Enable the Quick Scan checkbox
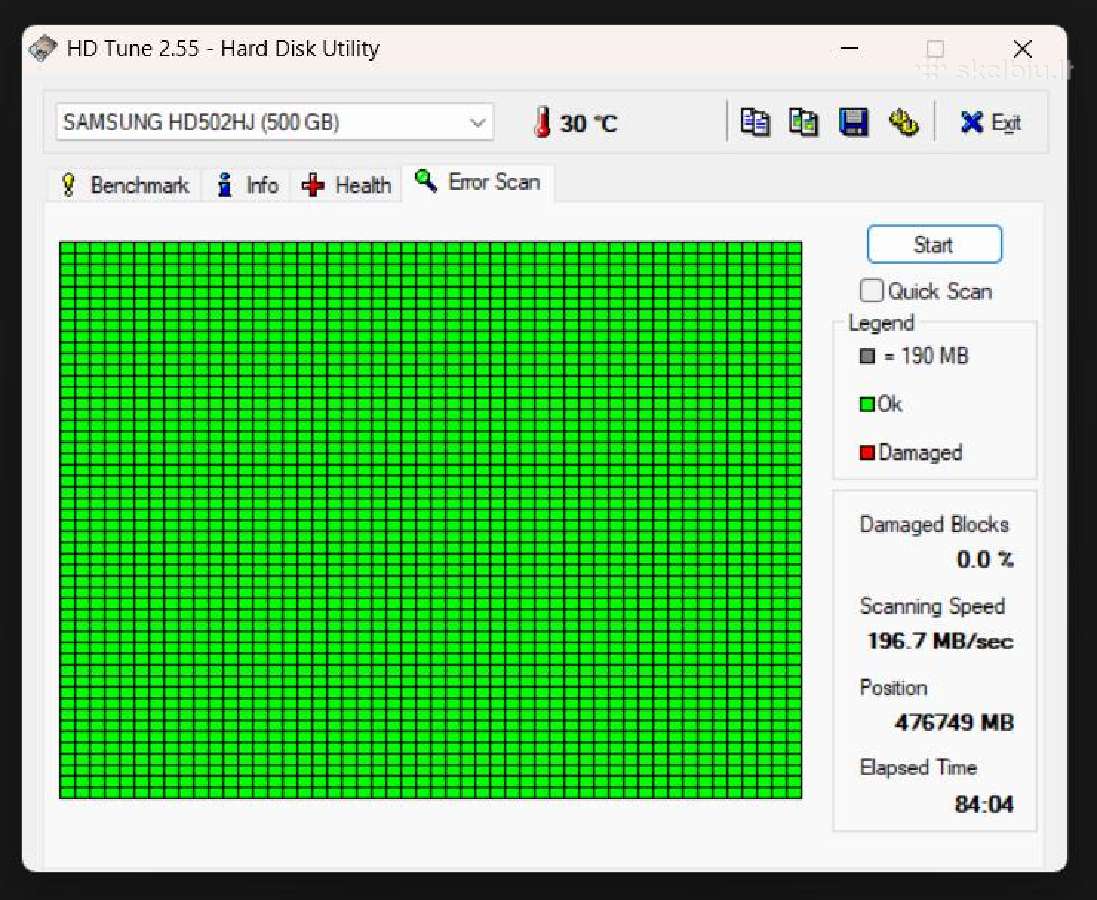 [871, 290]
